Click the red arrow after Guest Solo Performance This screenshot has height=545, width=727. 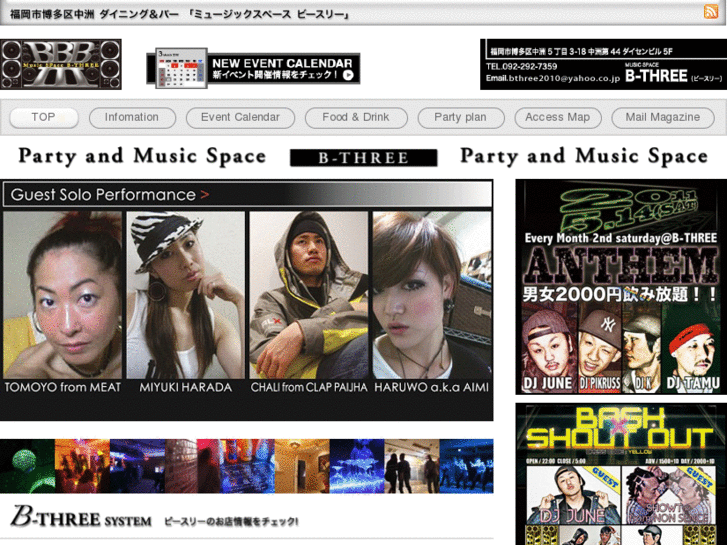point(205,195)
